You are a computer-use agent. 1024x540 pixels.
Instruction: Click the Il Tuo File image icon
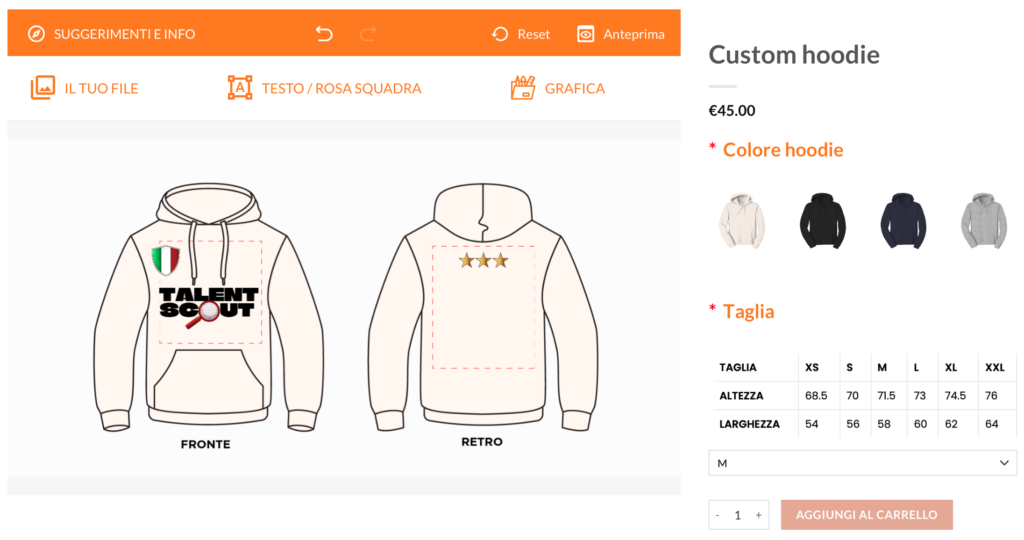43,88
